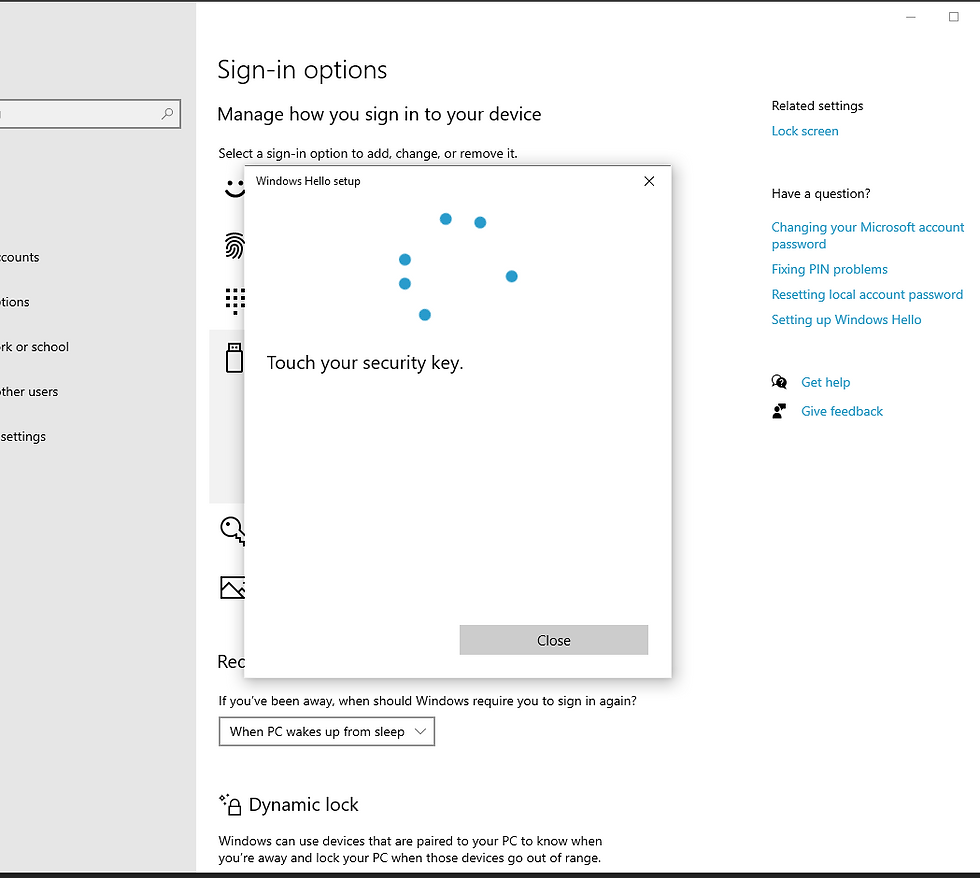Select the 'ccounts' sidebar item

coord(19,257)
